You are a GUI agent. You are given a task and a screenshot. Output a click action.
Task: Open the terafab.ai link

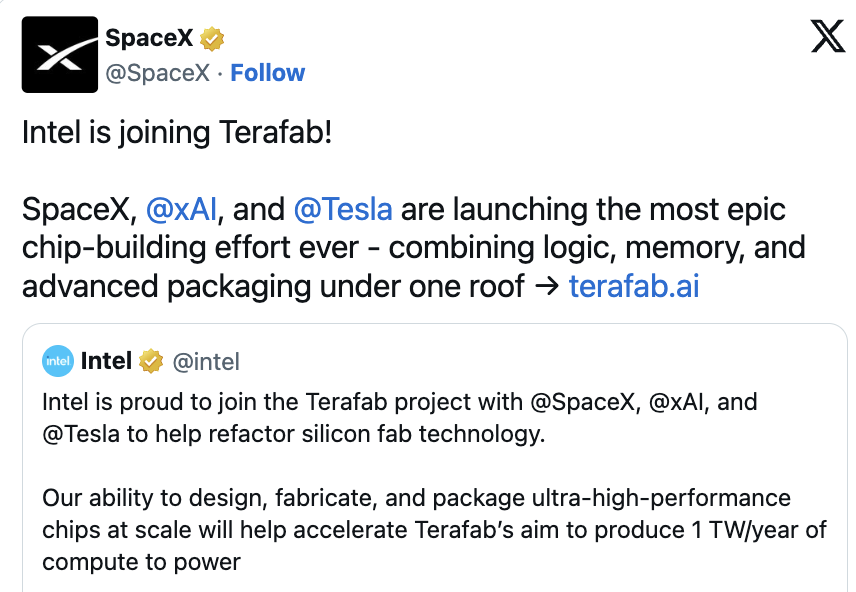633,286
